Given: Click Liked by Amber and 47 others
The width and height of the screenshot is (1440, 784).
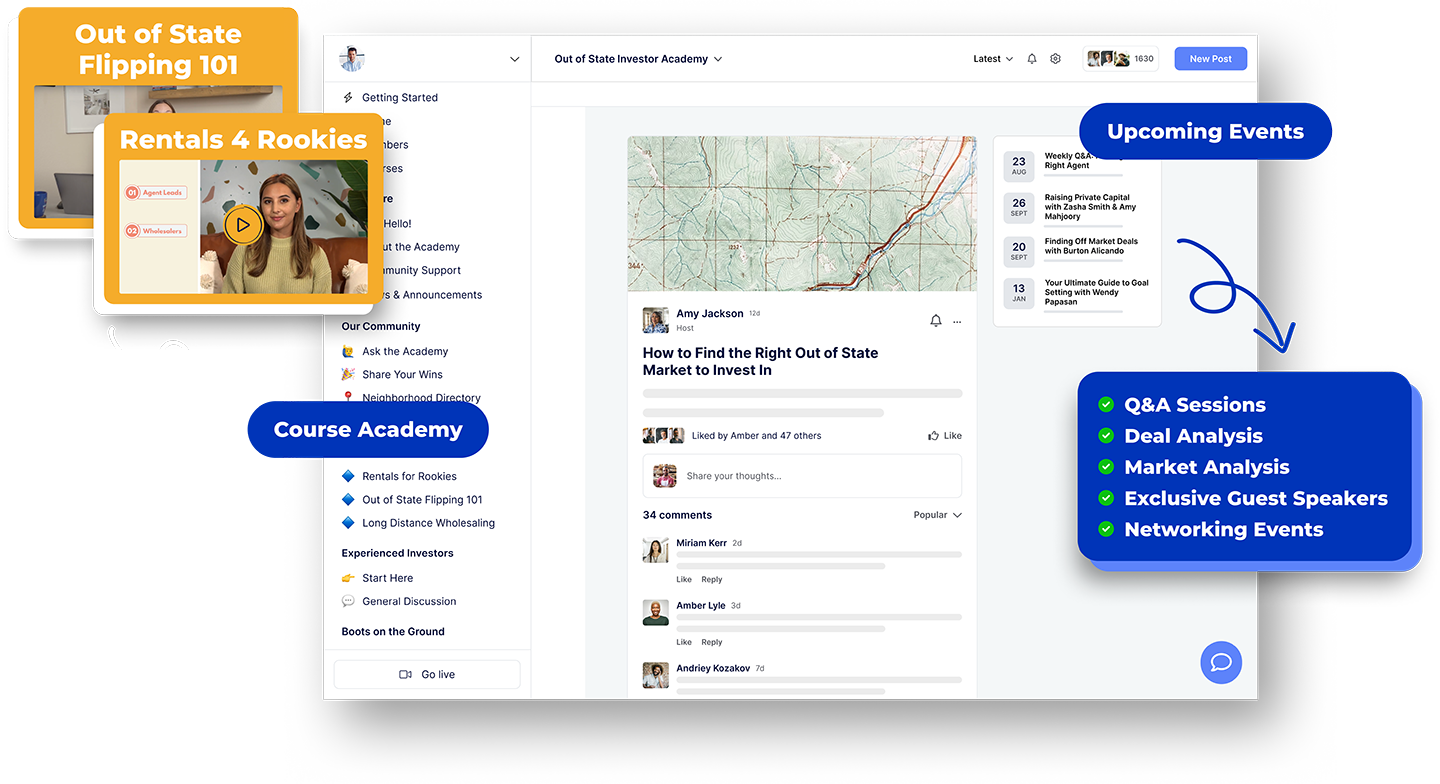Looking at the screenshot, I should click(756, 436).
